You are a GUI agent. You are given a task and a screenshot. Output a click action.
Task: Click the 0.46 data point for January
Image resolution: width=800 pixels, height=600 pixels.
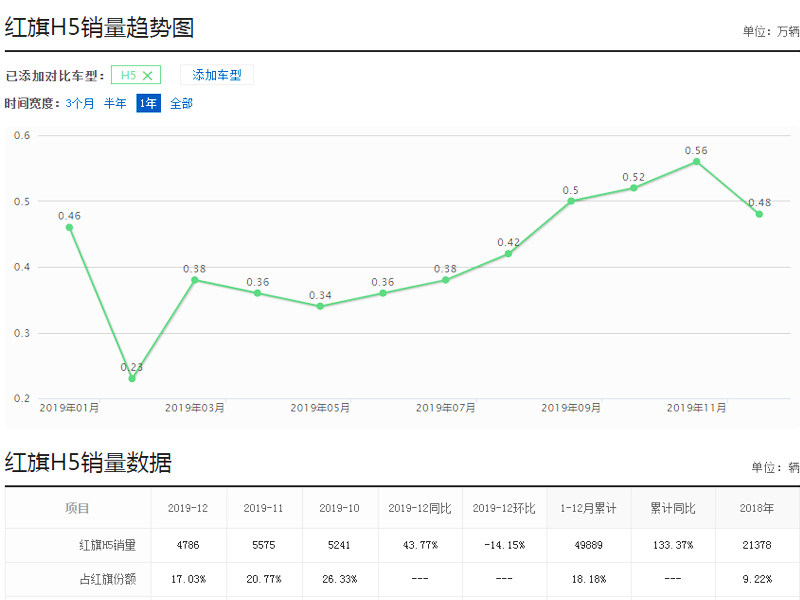click(x=69, y=227)
